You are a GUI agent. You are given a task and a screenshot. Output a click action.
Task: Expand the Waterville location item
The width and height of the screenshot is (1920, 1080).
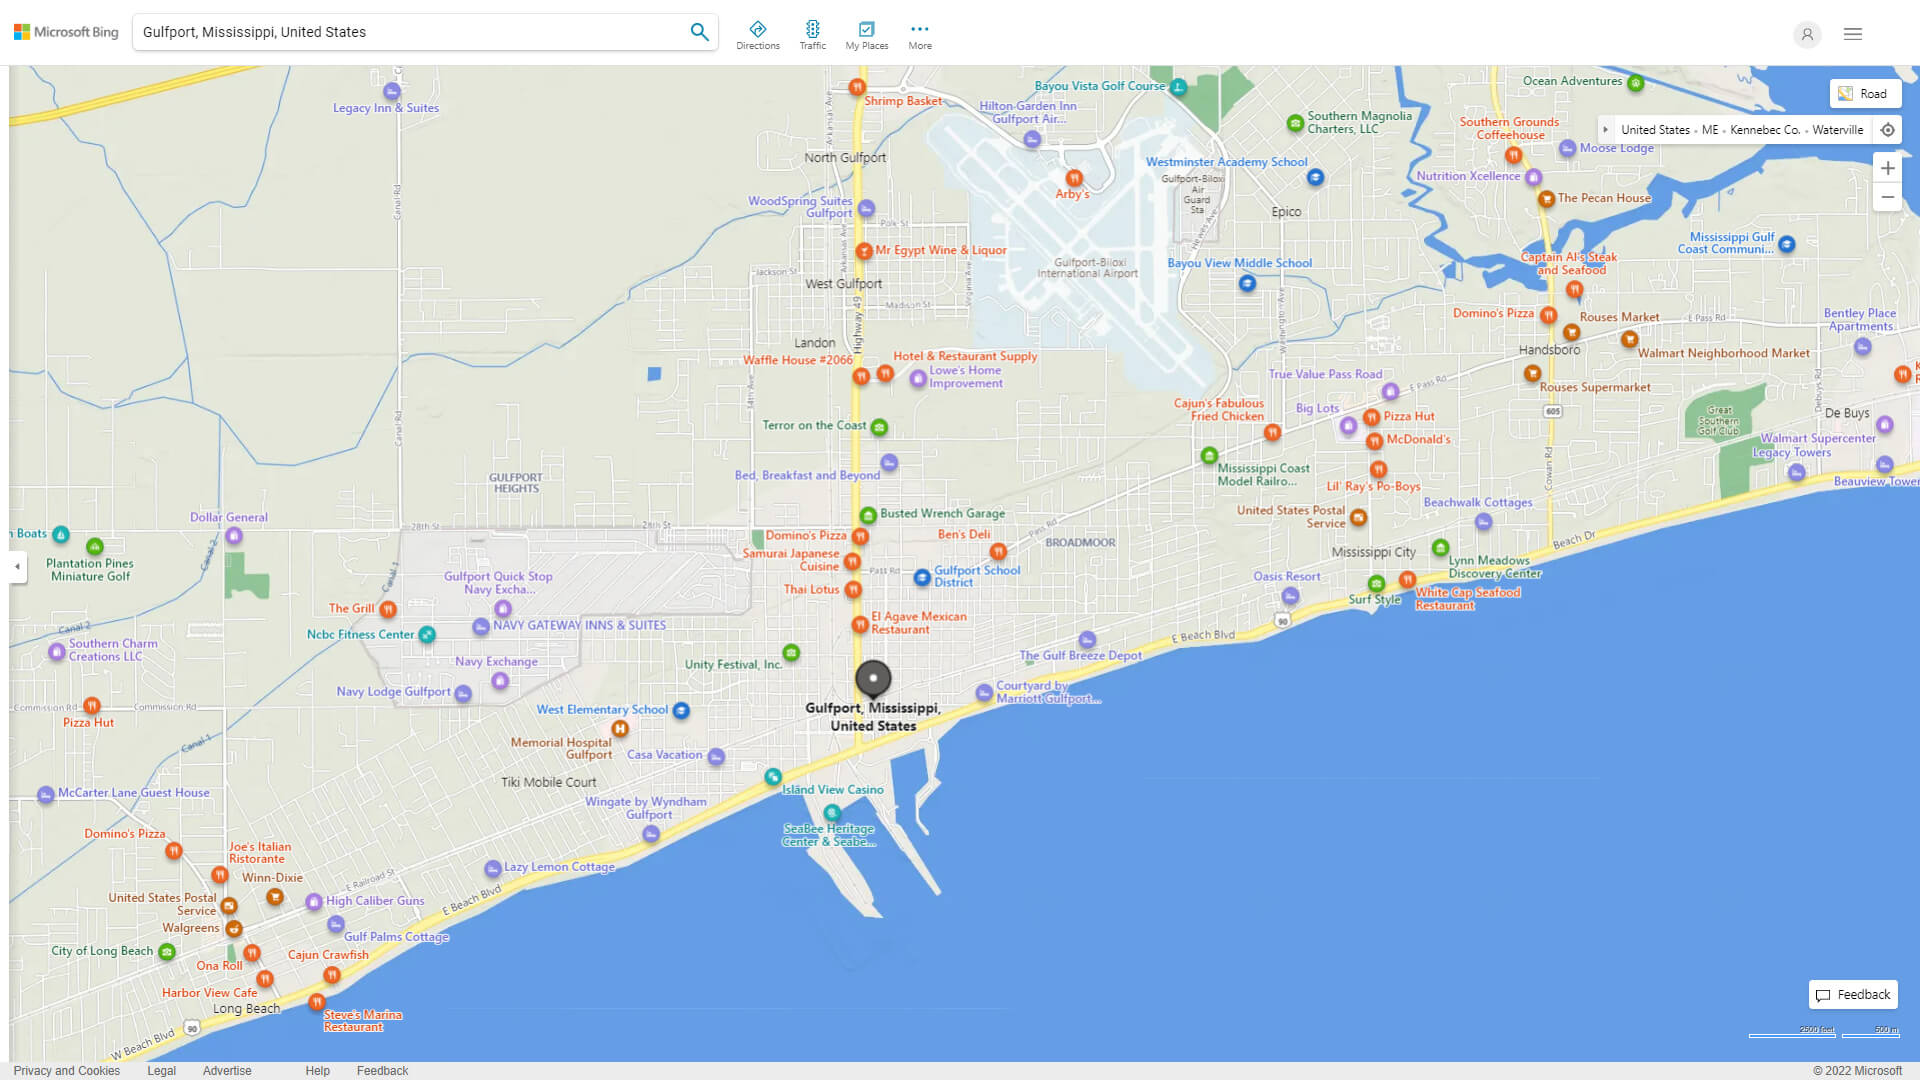pos(1606,128)
